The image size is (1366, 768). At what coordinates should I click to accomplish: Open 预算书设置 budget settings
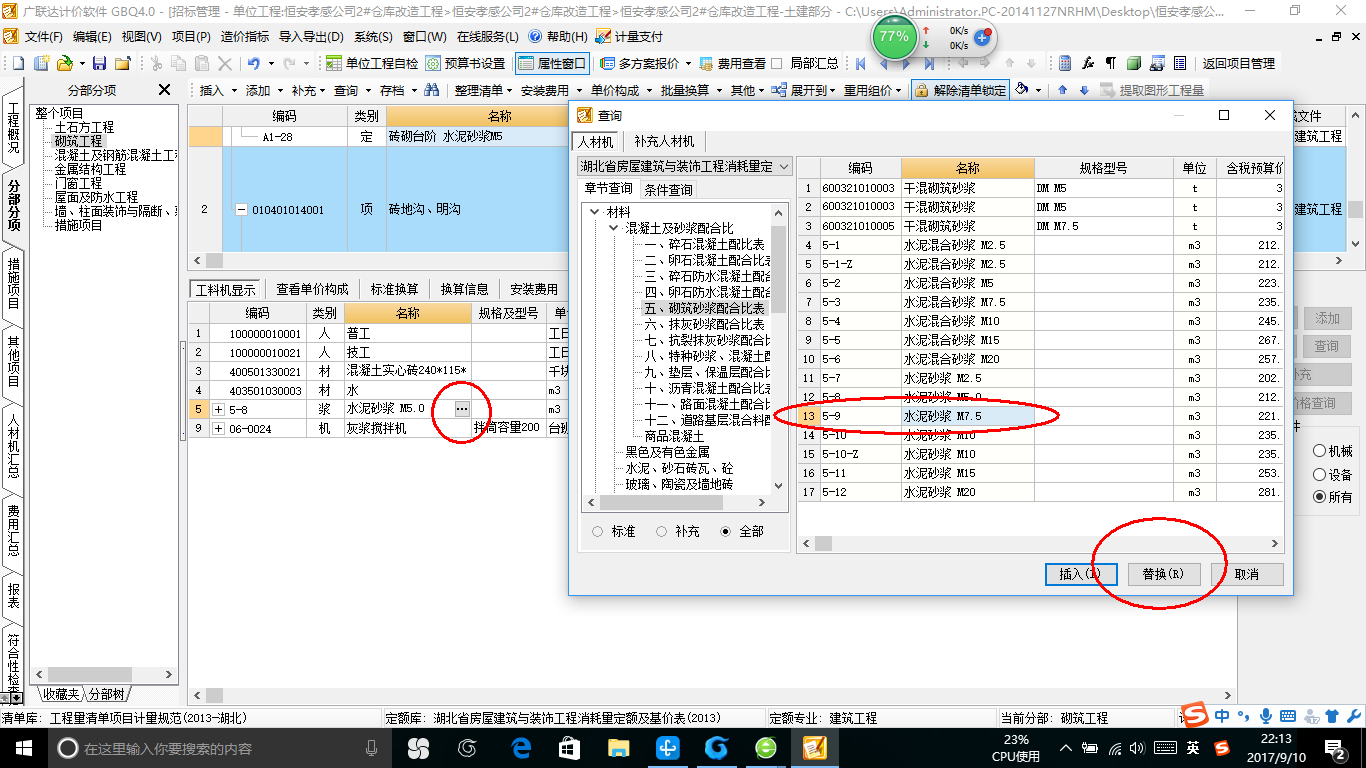[x=465, y=63]
